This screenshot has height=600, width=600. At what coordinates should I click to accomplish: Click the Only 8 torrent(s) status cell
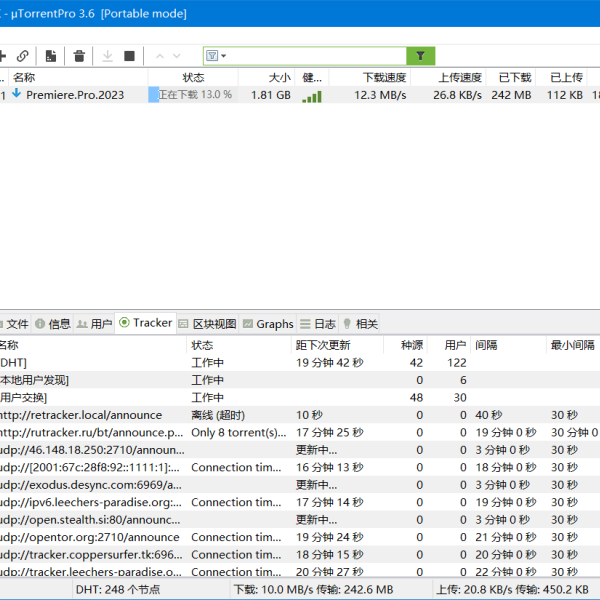pyautogui.click(x=238, y=432)
